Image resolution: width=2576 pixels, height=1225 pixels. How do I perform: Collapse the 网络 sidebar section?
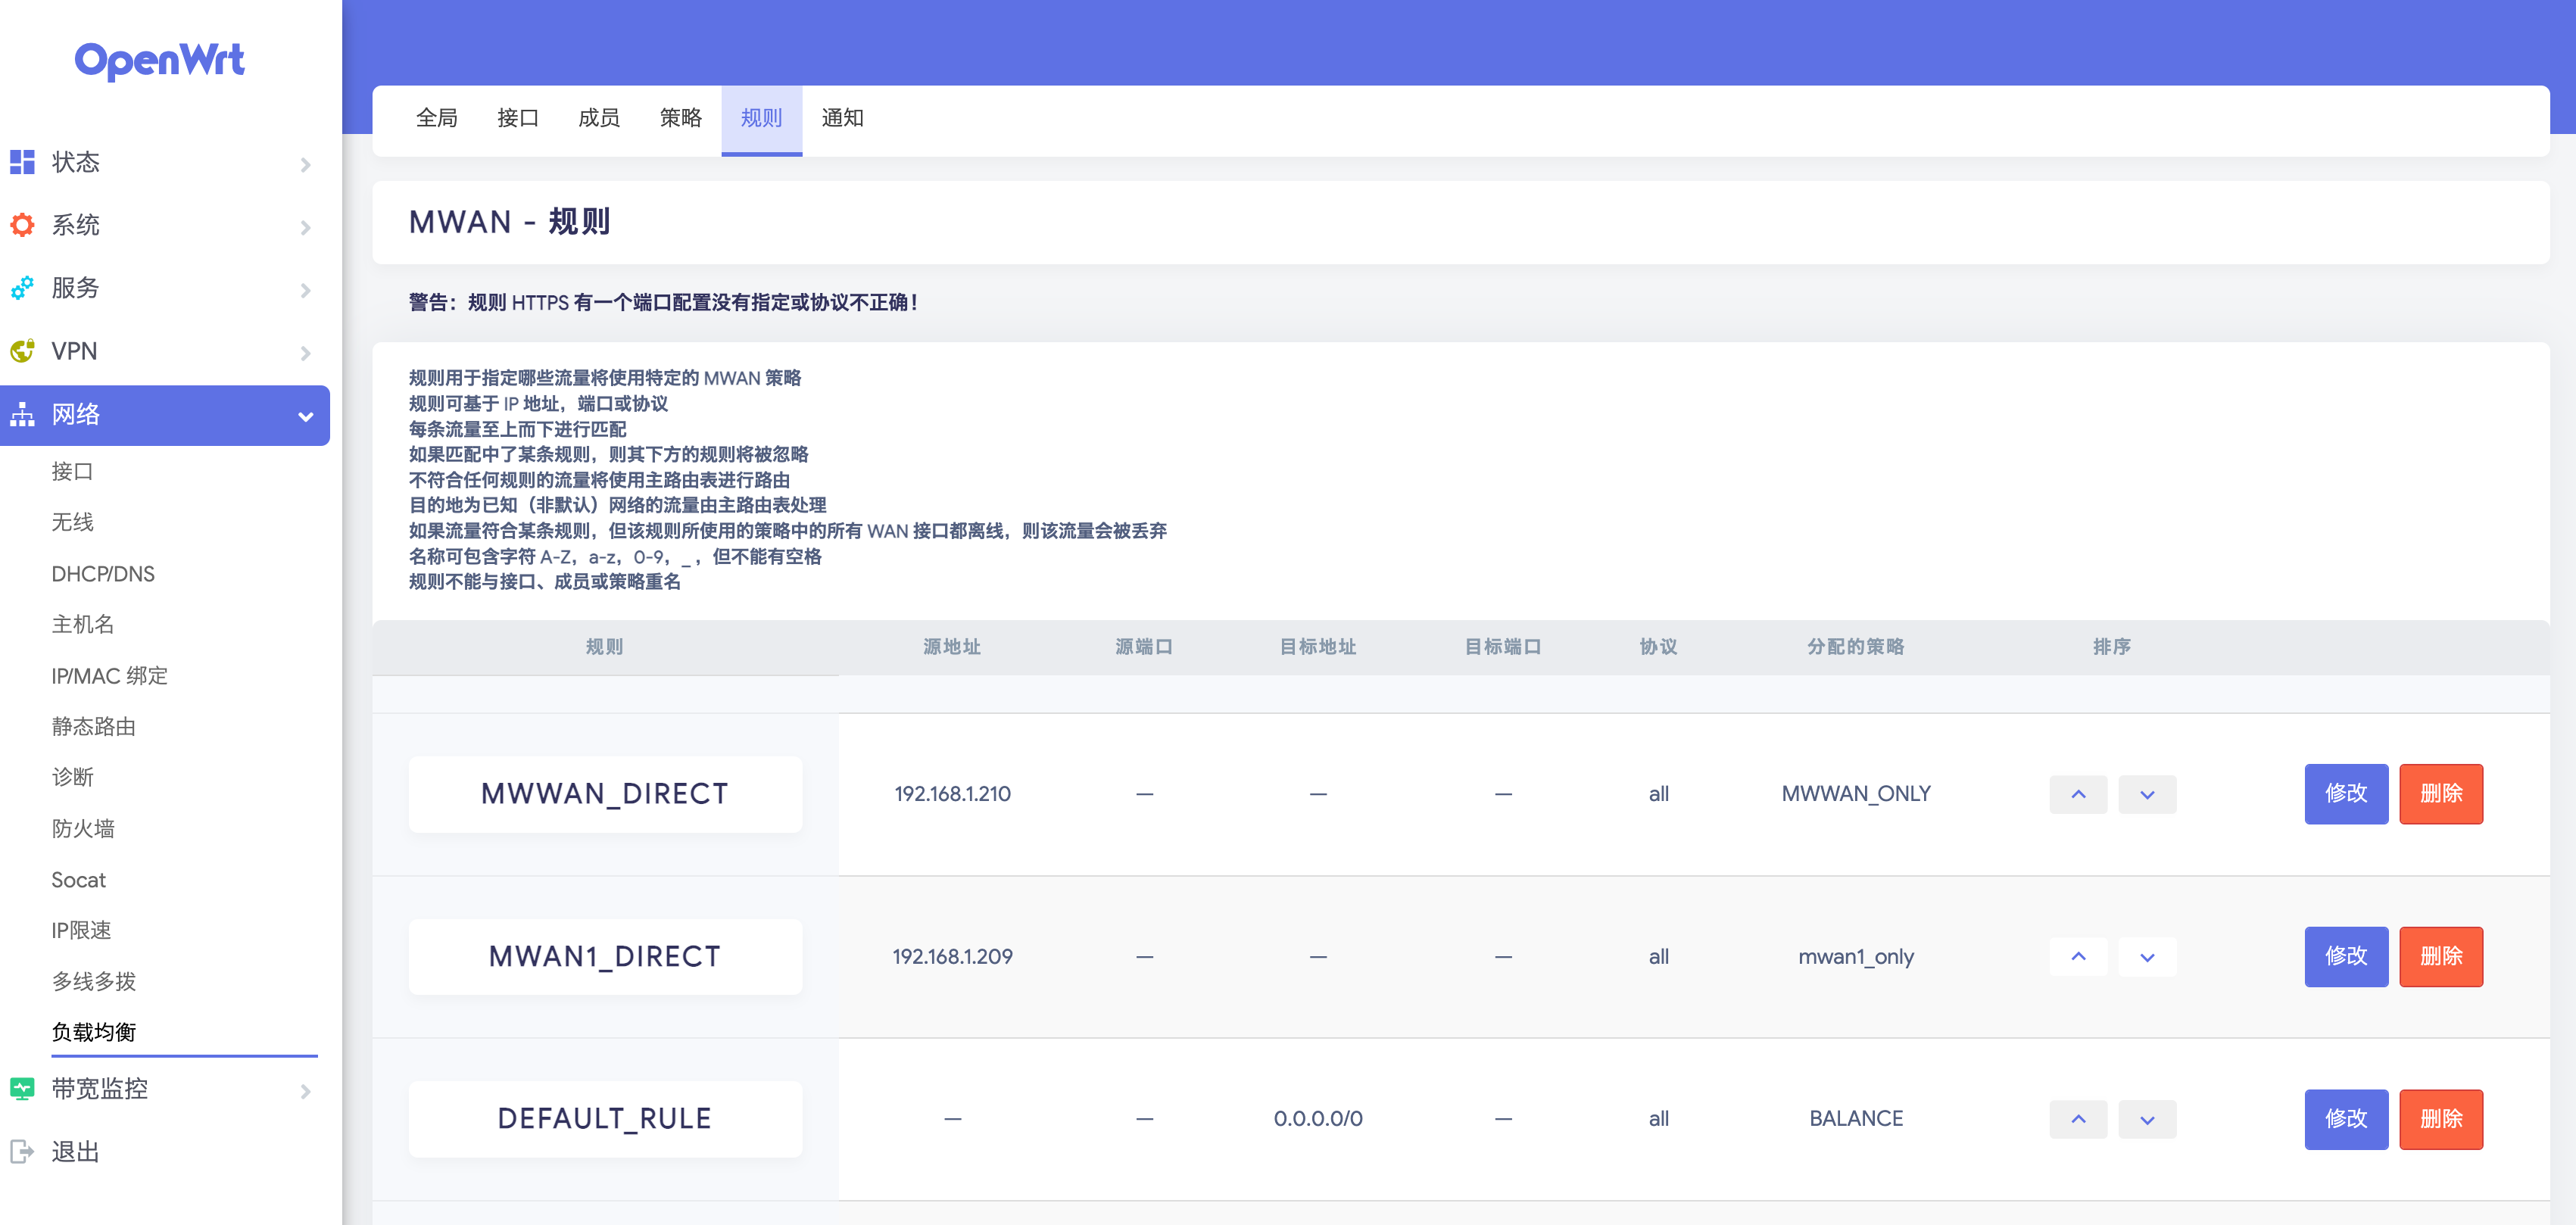pos(306,417)
